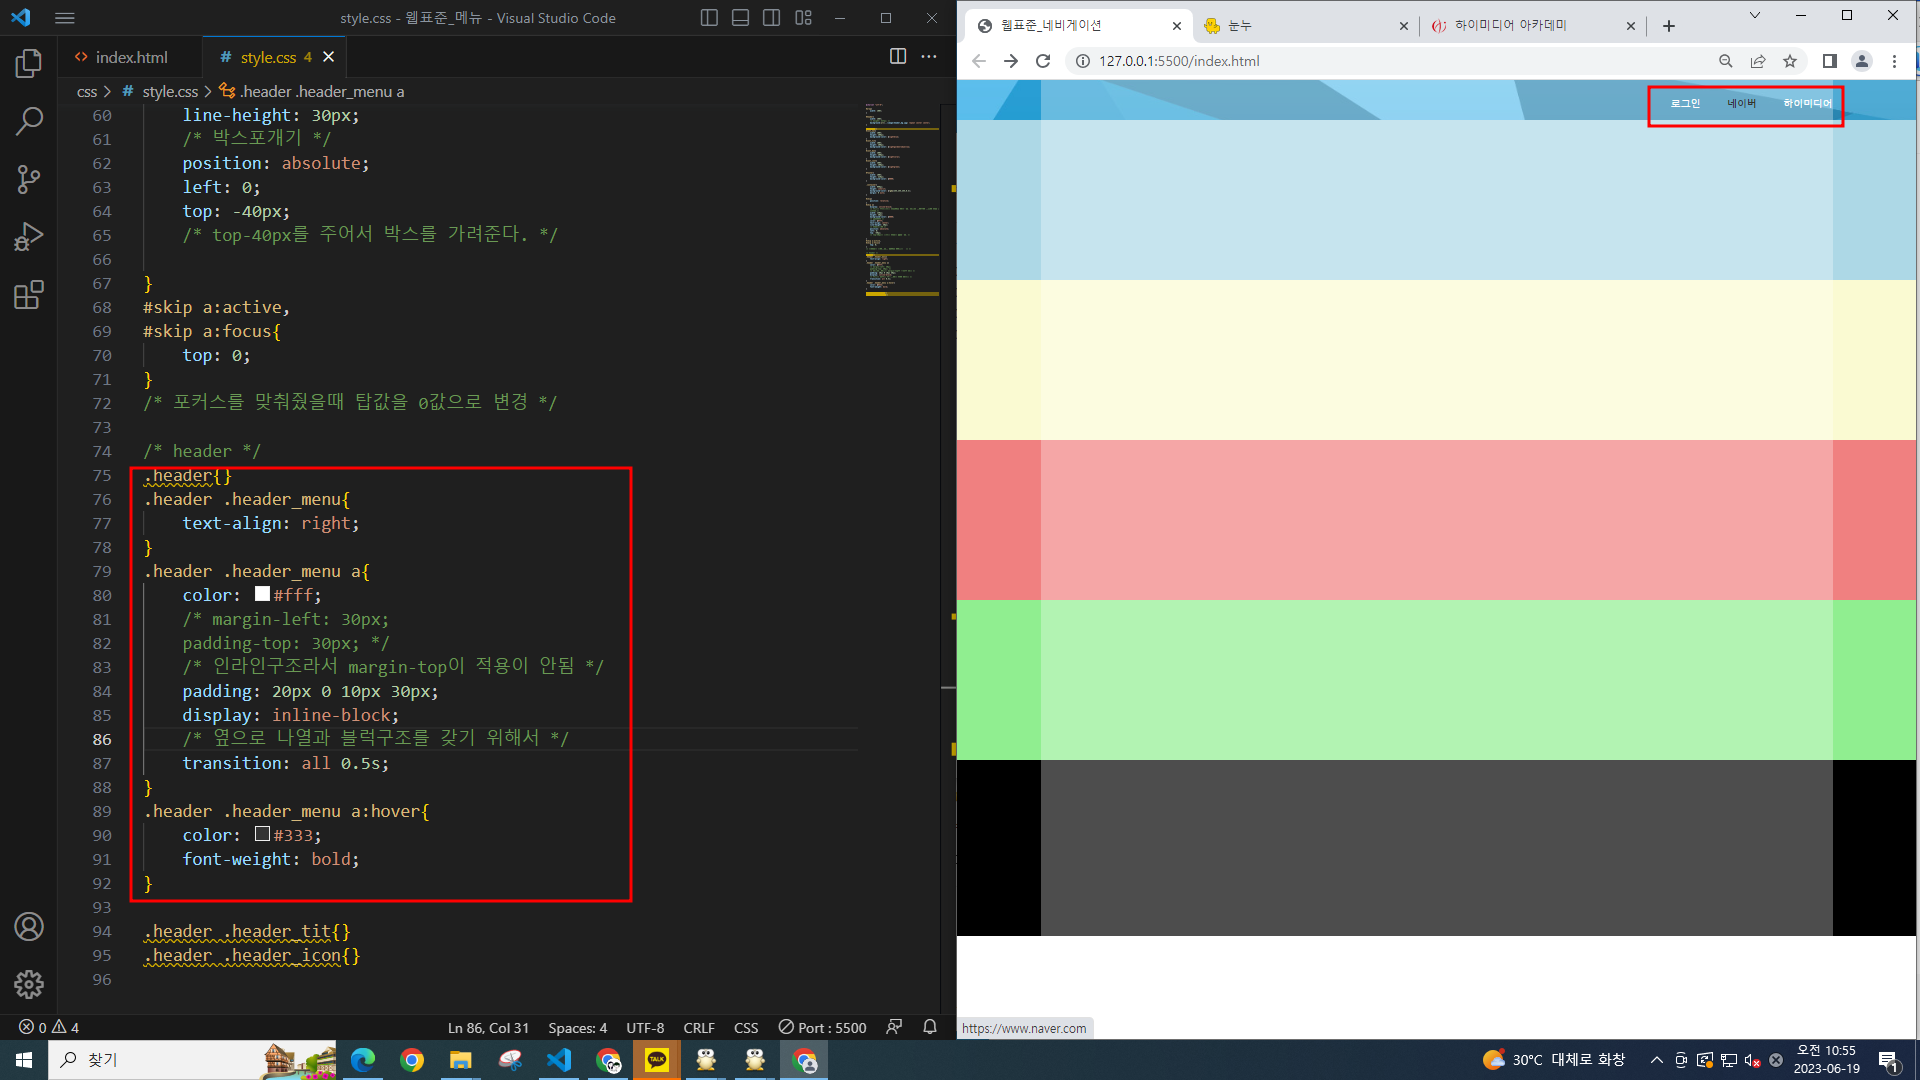Toggle the primary side bar layout button
The width and height of the screenshot is (1920, 1080).
point(709,18)
